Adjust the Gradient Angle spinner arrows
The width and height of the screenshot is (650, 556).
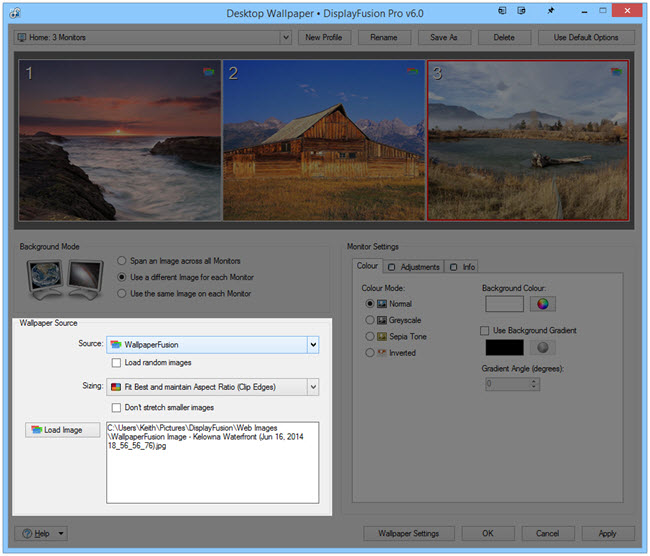tap(534, 384)
